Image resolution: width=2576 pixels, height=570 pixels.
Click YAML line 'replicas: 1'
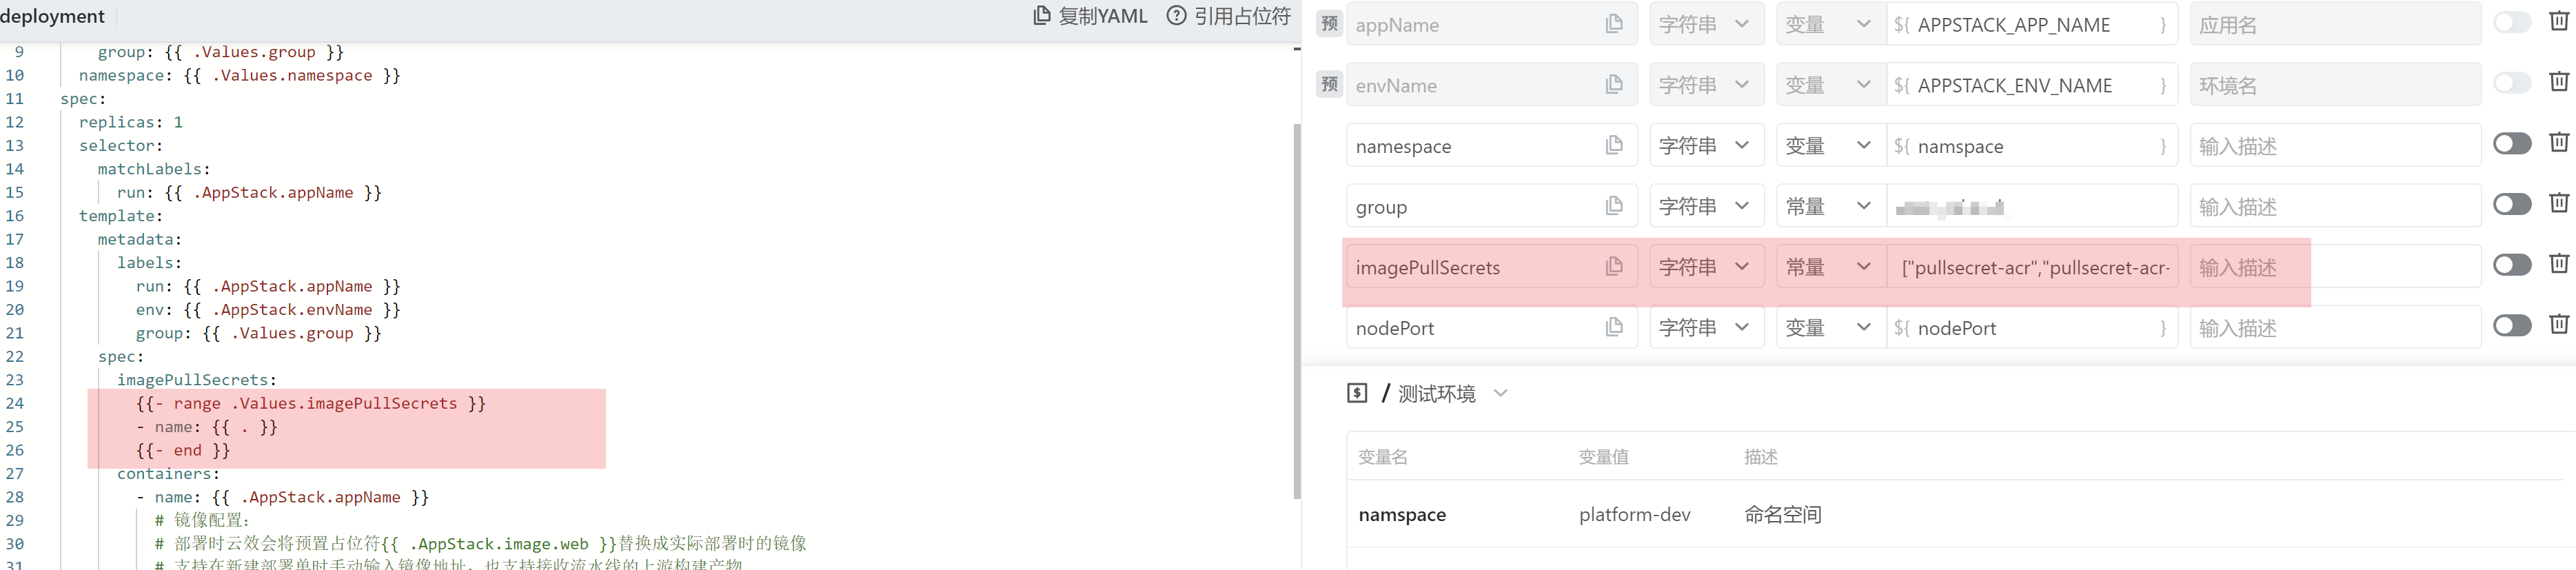131,122
